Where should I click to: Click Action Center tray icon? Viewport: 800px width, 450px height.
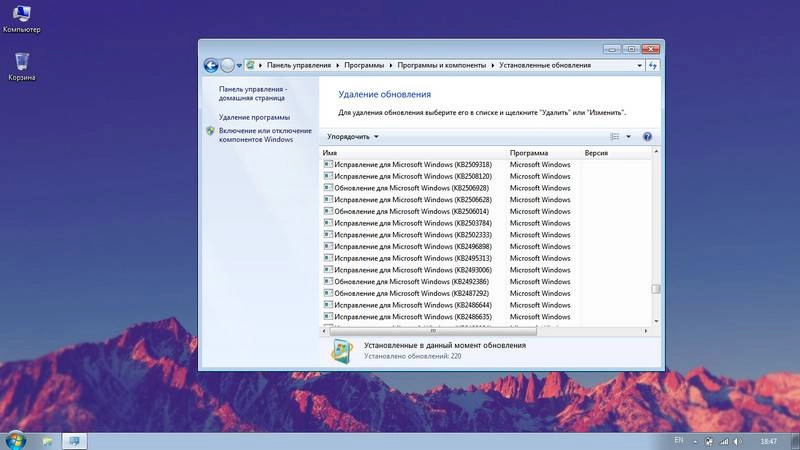(709, 441)
